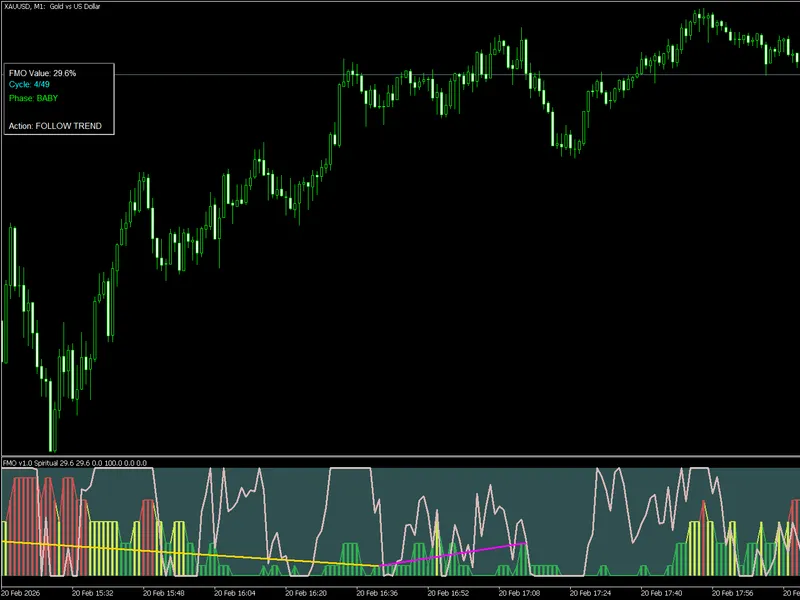Viewport: 800px width, 600px height.
Task: Select the magenta ascending trendline in the indicator
Action: tap(454, 554)
